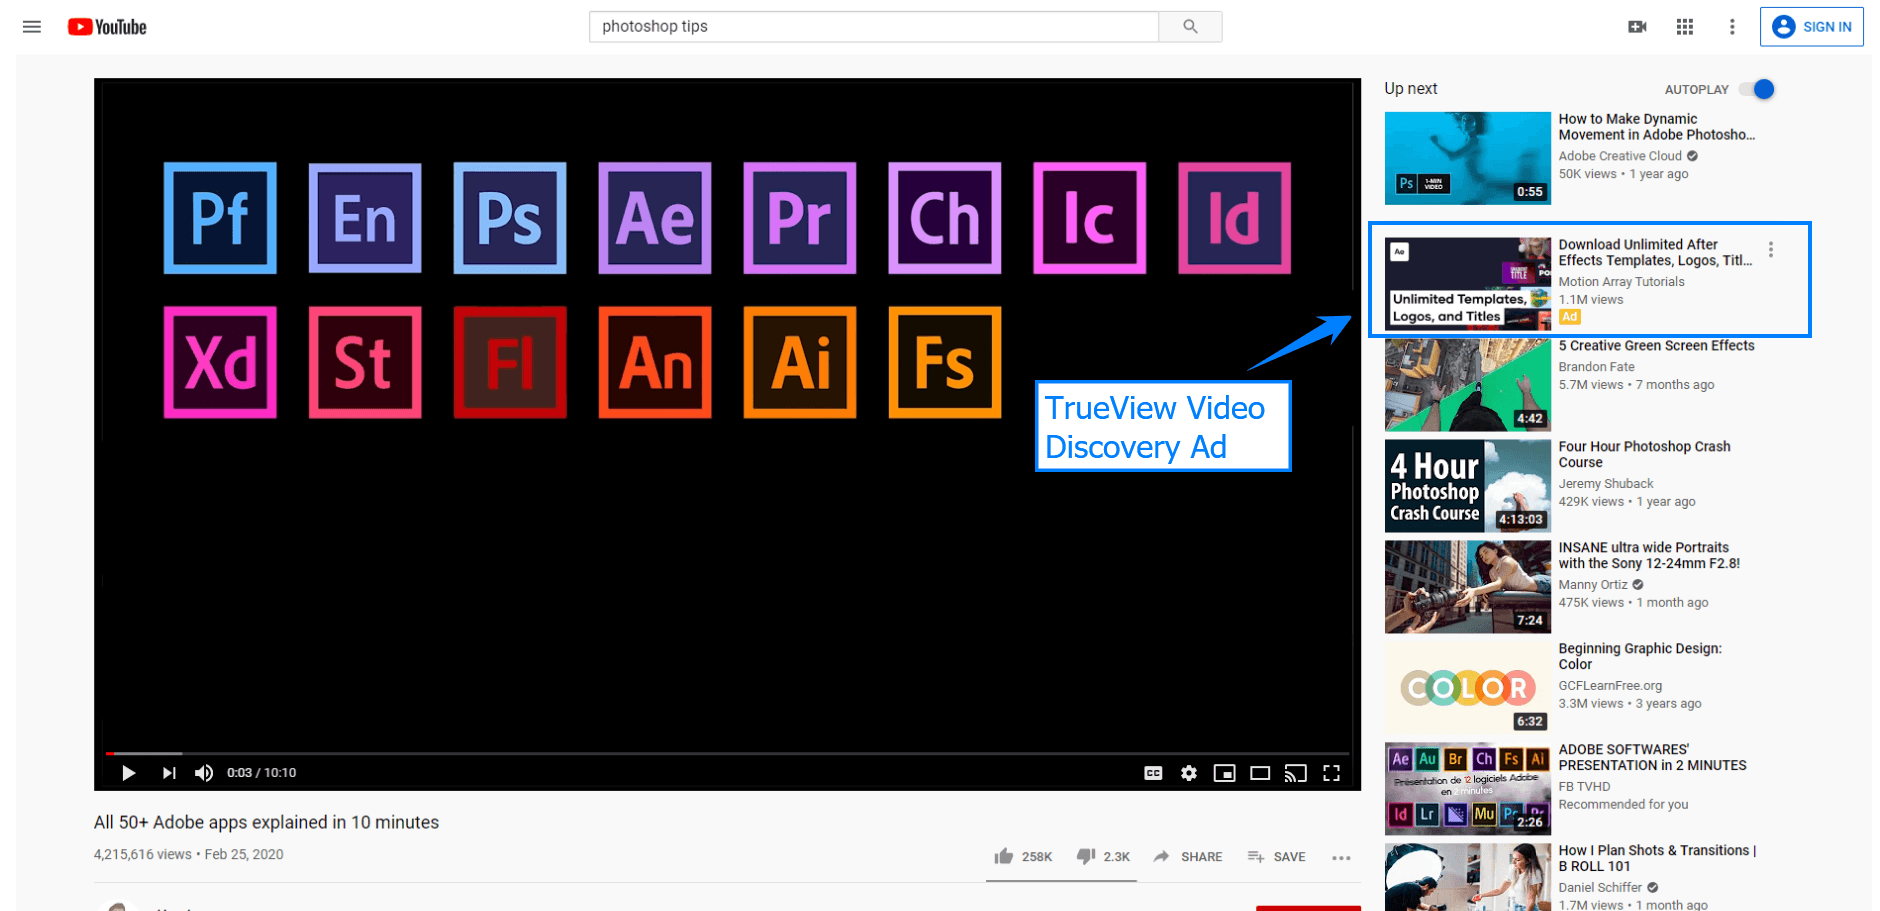Switch to miniplayer mode
1880x911 pixels.
[x=1224, y=773]
